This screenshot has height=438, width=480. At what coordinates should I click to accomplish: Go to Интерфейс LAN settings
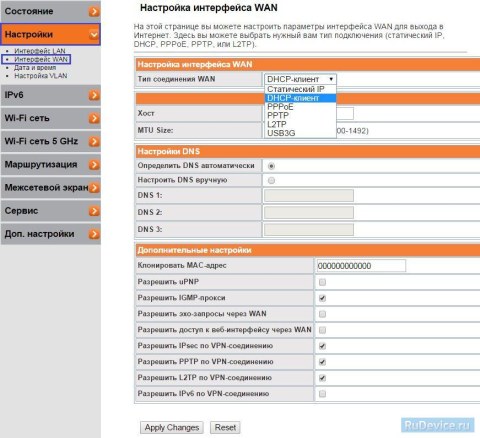click(x=40, y=51)
